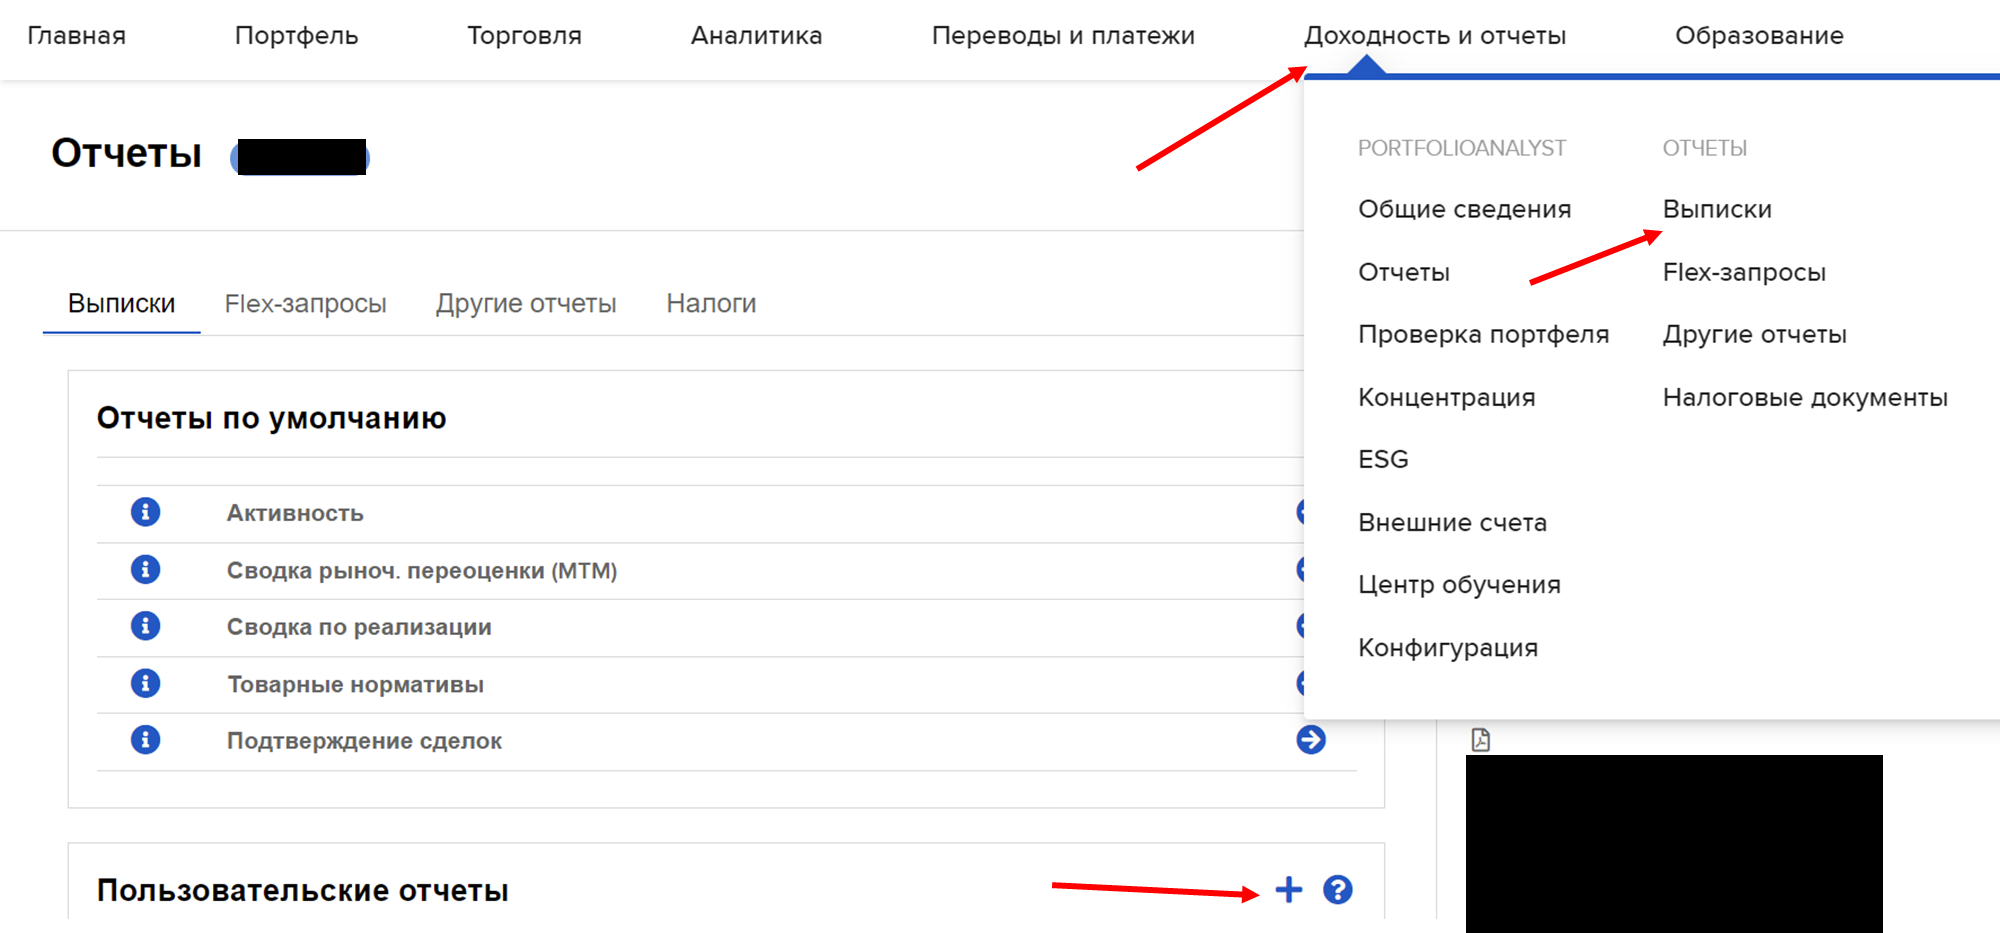This screenshot has height=933, width=2000.
Task: Click the Отчеты по умолчанию heading
Action: (271, 418)
